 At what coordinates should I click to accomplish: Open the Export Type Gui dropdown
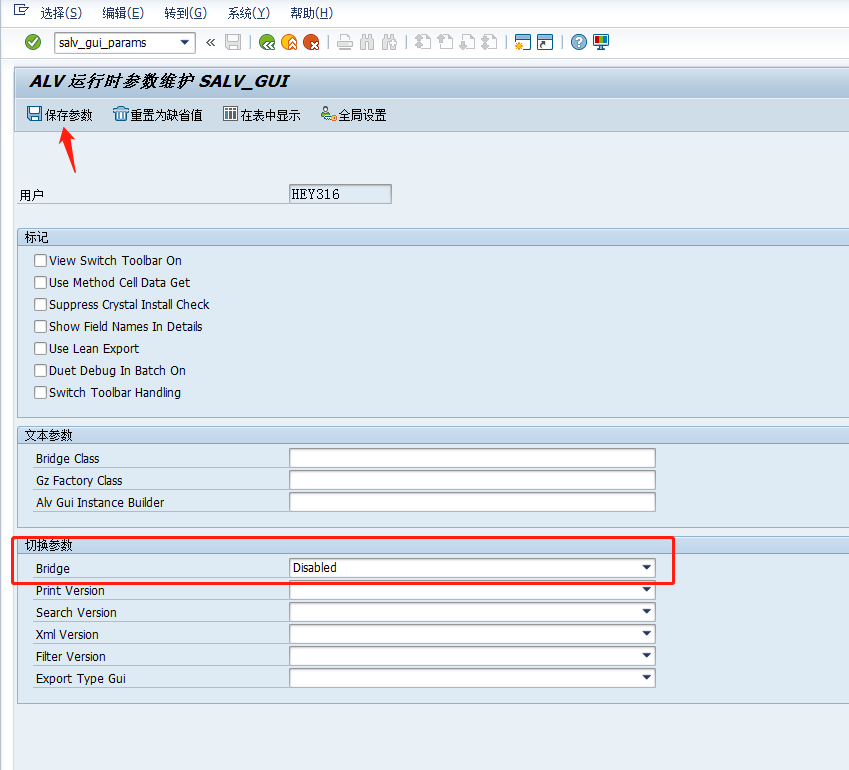coord(644,677)
